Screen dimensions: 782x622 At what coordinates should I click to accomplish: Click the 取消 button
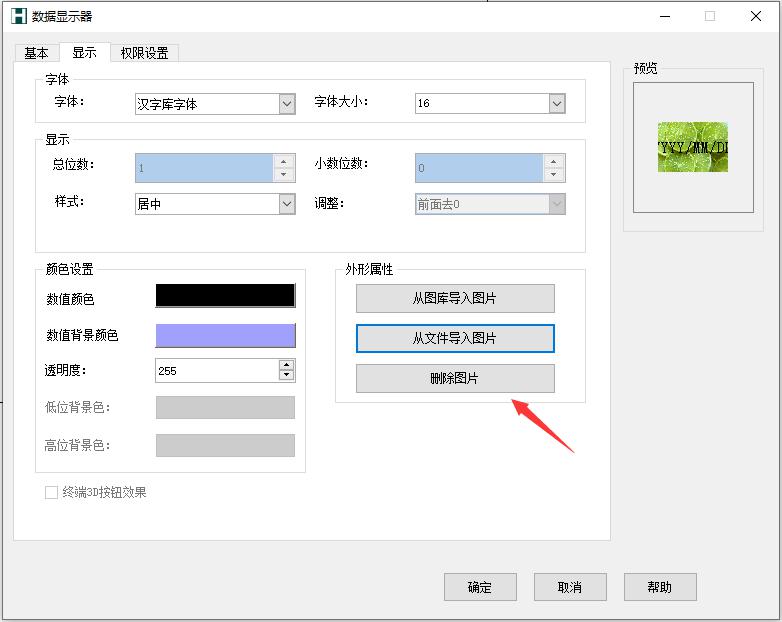(570, 587)
